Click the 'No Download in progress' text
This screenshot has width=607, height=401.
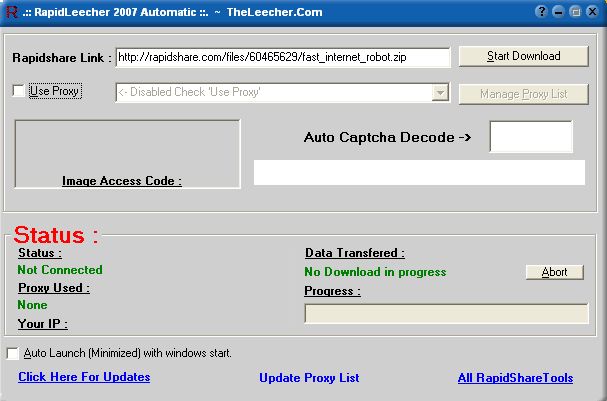tap(375, 272)
